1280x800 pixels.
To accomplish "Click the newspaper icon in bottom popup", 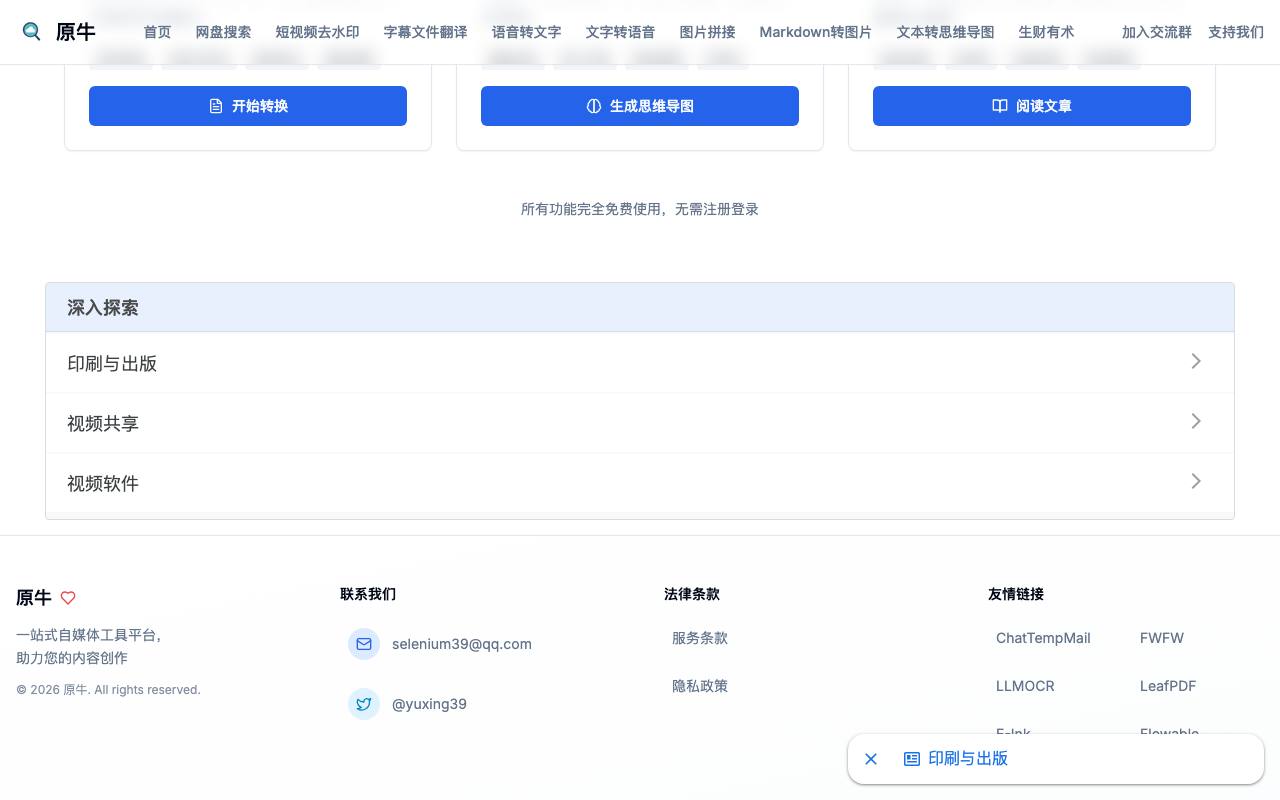I will [912, 759].
